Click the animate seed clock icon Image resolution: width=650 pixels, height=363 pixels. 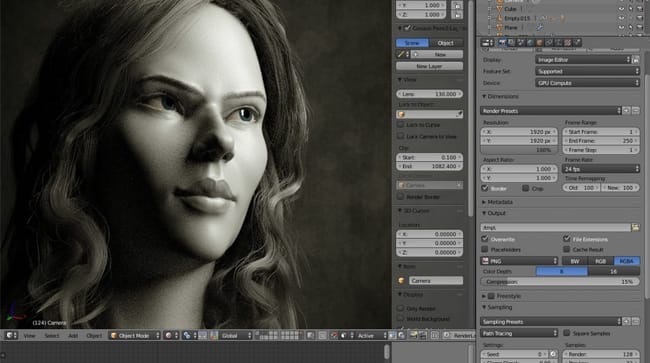[x=553, y=354]
